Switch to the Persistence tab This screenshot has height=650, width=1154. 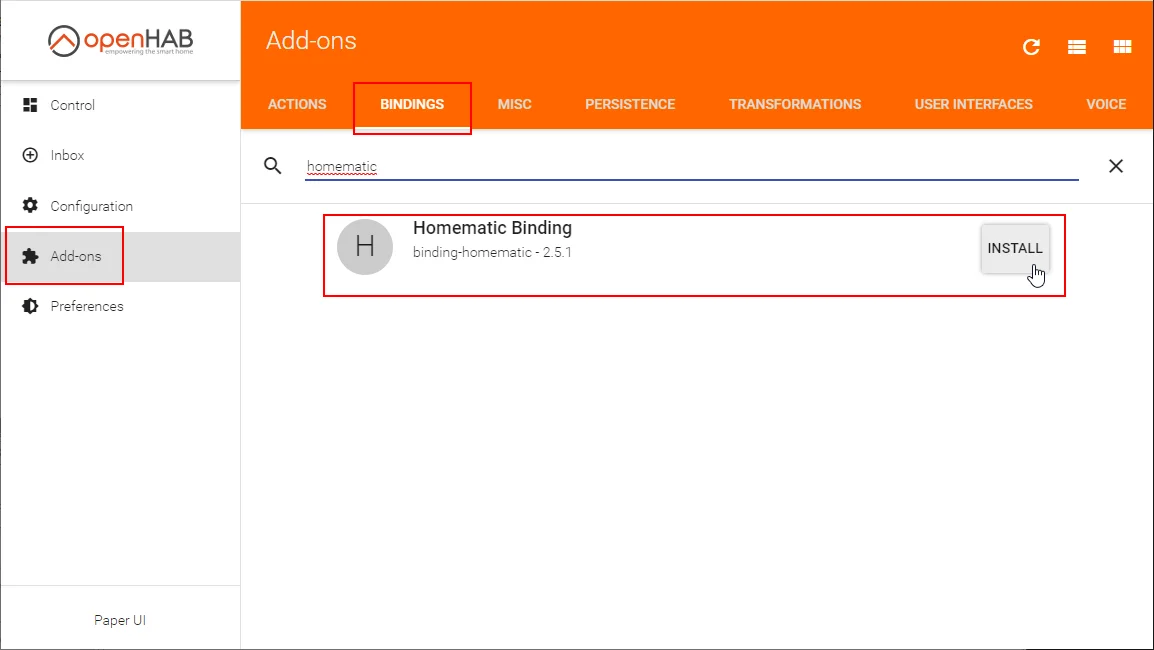[630, 105]
